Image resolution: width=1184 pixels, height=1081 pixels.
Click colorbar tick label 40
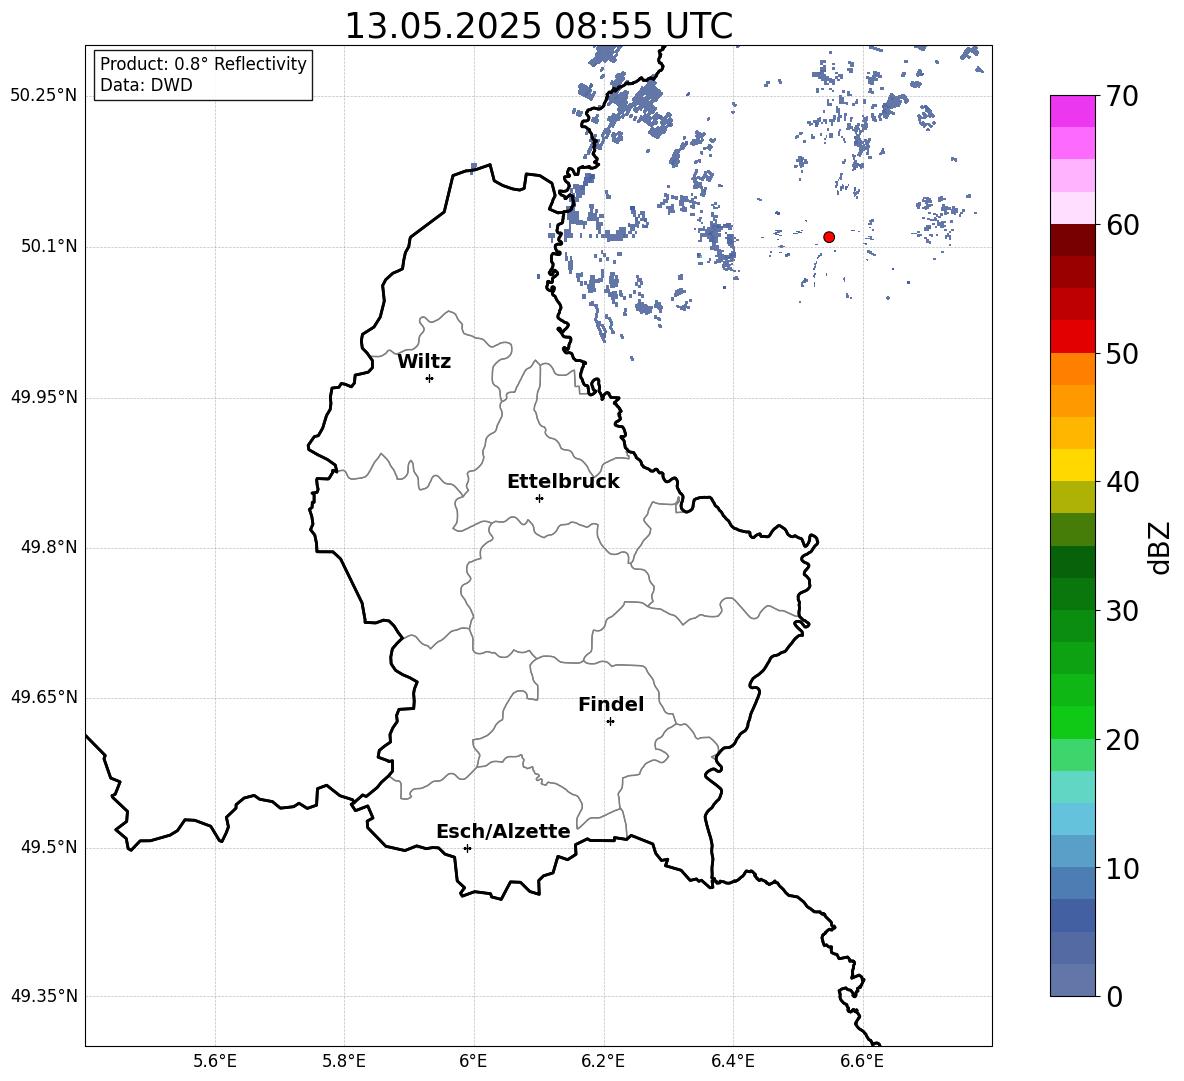(x=1122, y=482)
